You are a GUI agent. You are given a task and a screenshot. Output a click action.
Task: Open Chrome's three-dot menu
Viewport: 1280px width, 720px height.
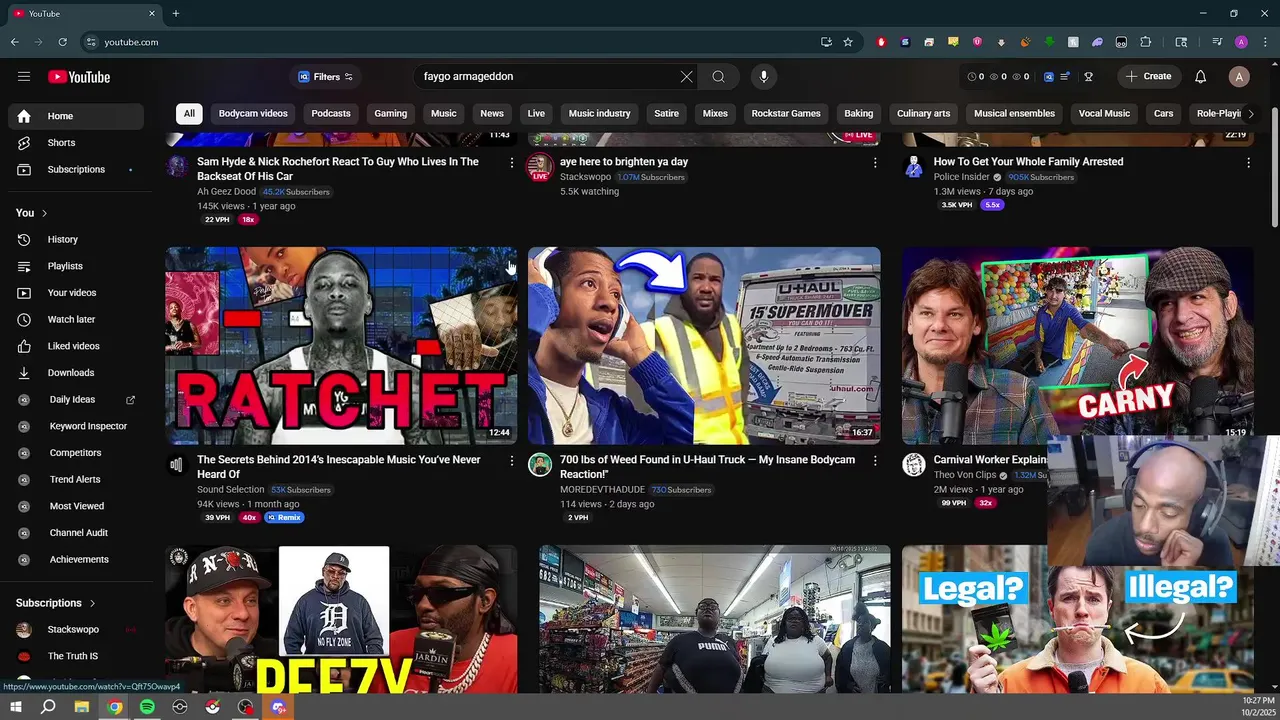click(1265, 42)
